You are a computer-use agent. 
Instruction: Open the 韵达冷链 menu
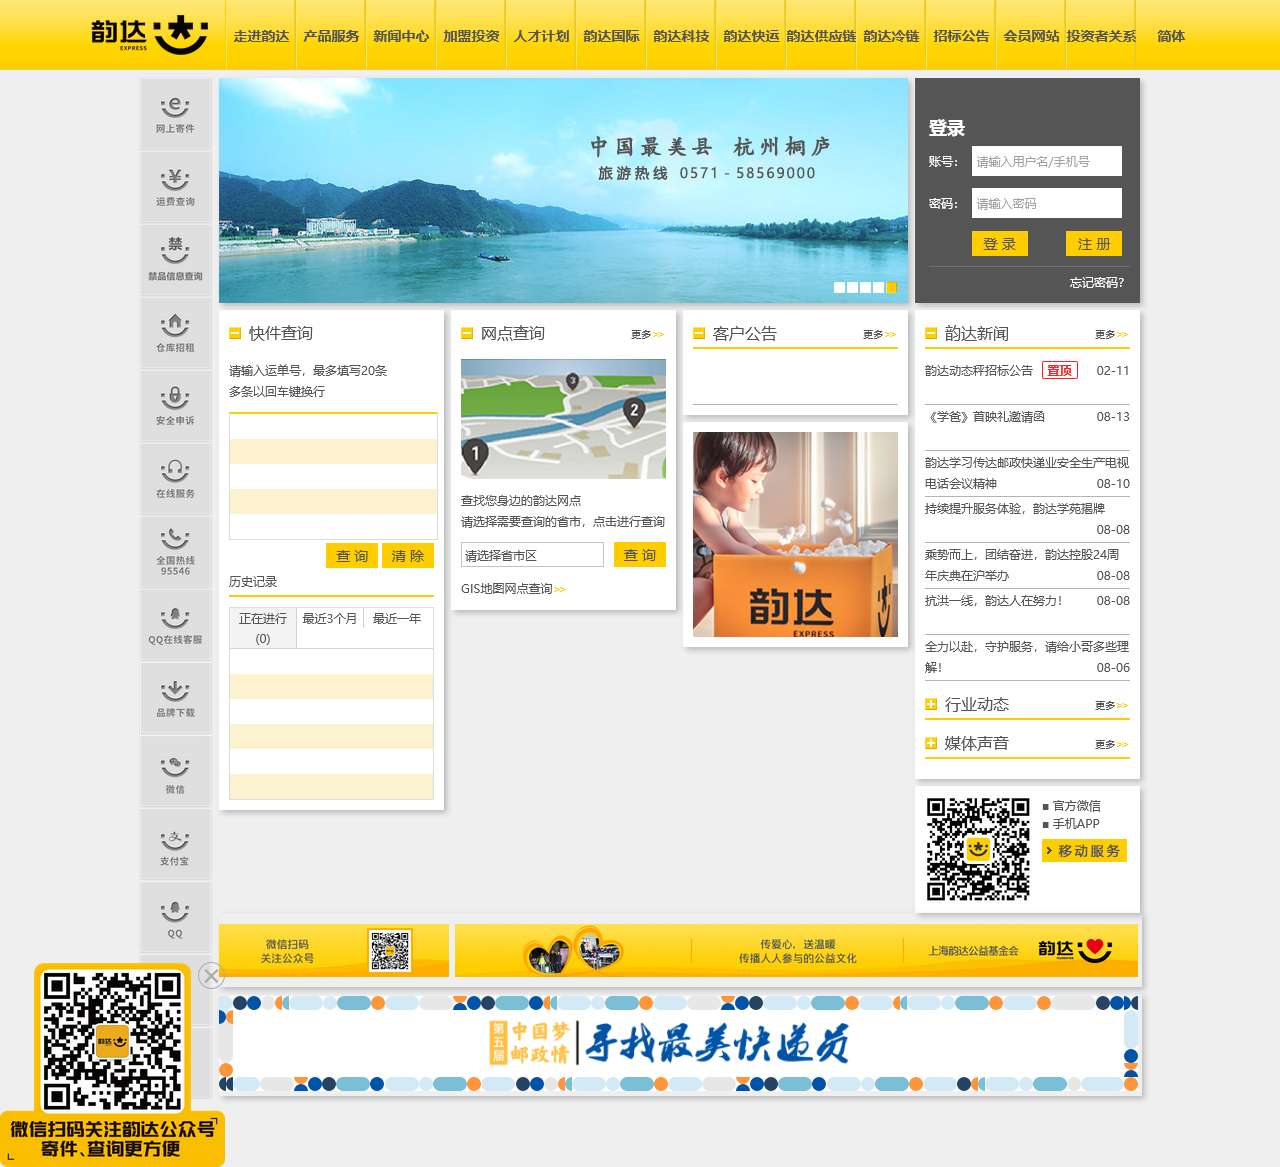(x=891, y=35)
